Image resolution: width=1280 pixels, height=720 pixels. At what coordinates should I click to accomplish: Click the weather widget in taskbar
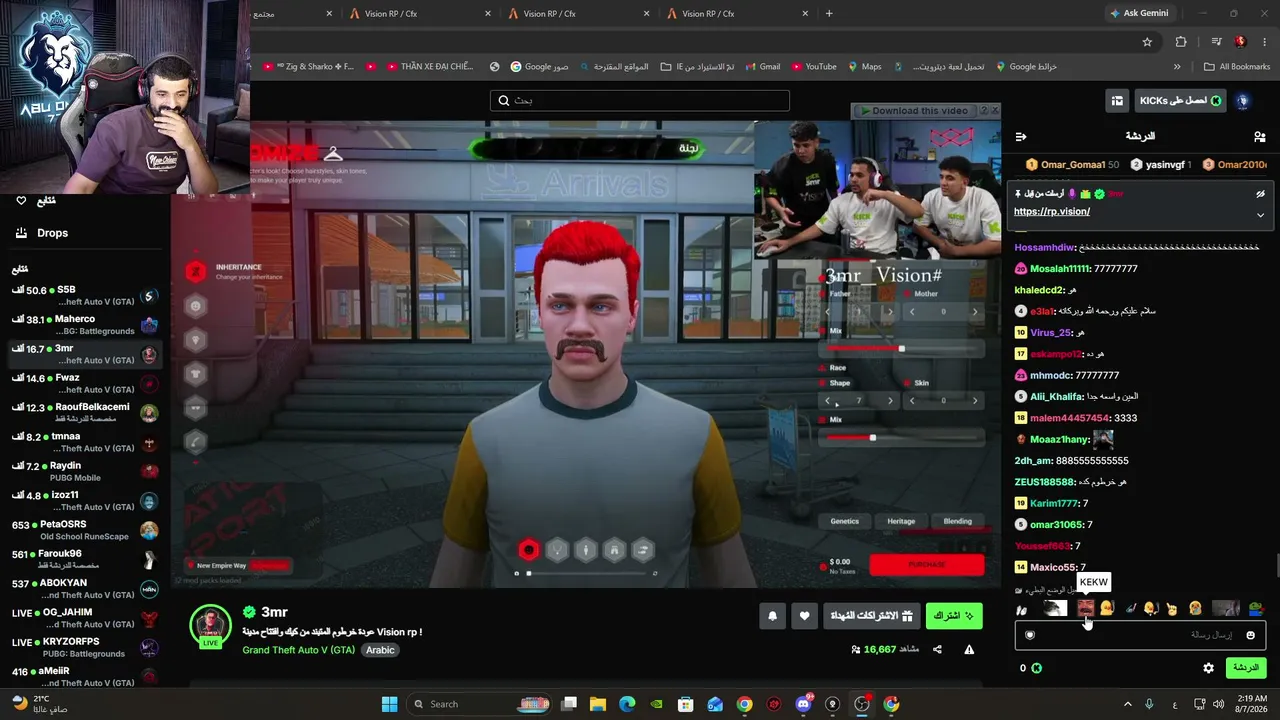pyautogui.click(x=40, y=704)
